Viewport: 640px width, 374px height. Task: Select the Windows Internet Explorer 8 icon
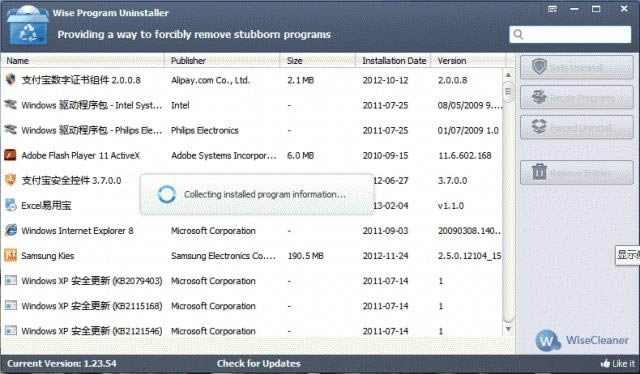click(x=11, y=230)
